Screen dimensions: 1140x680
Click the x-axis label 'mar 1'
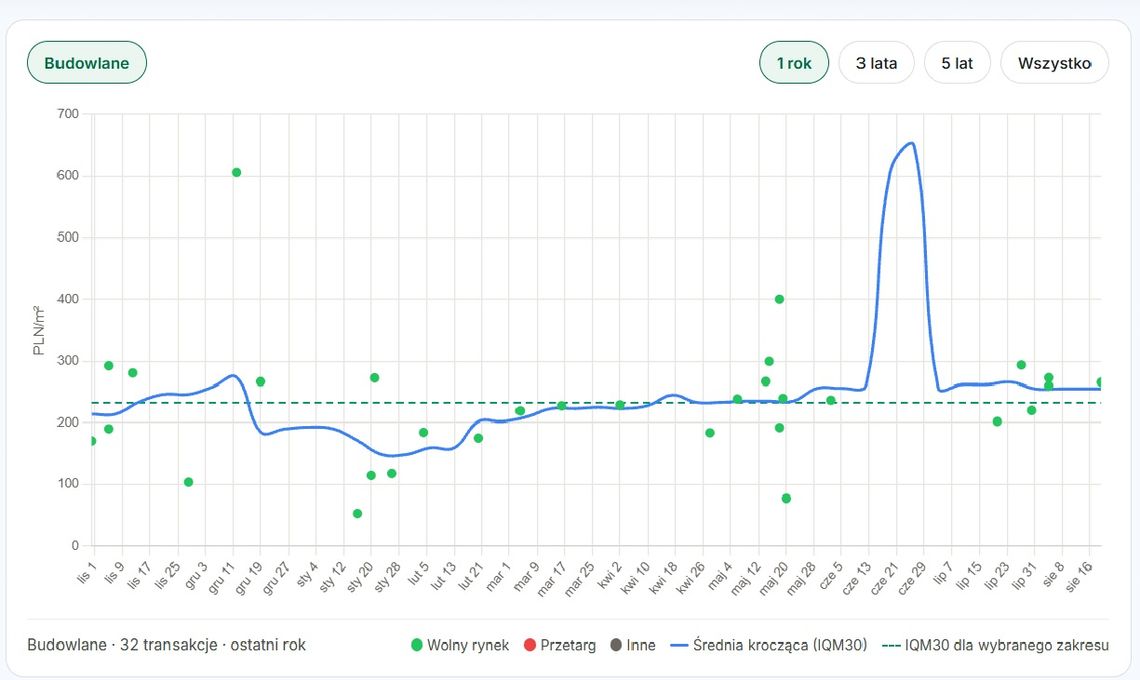[498, 575]
